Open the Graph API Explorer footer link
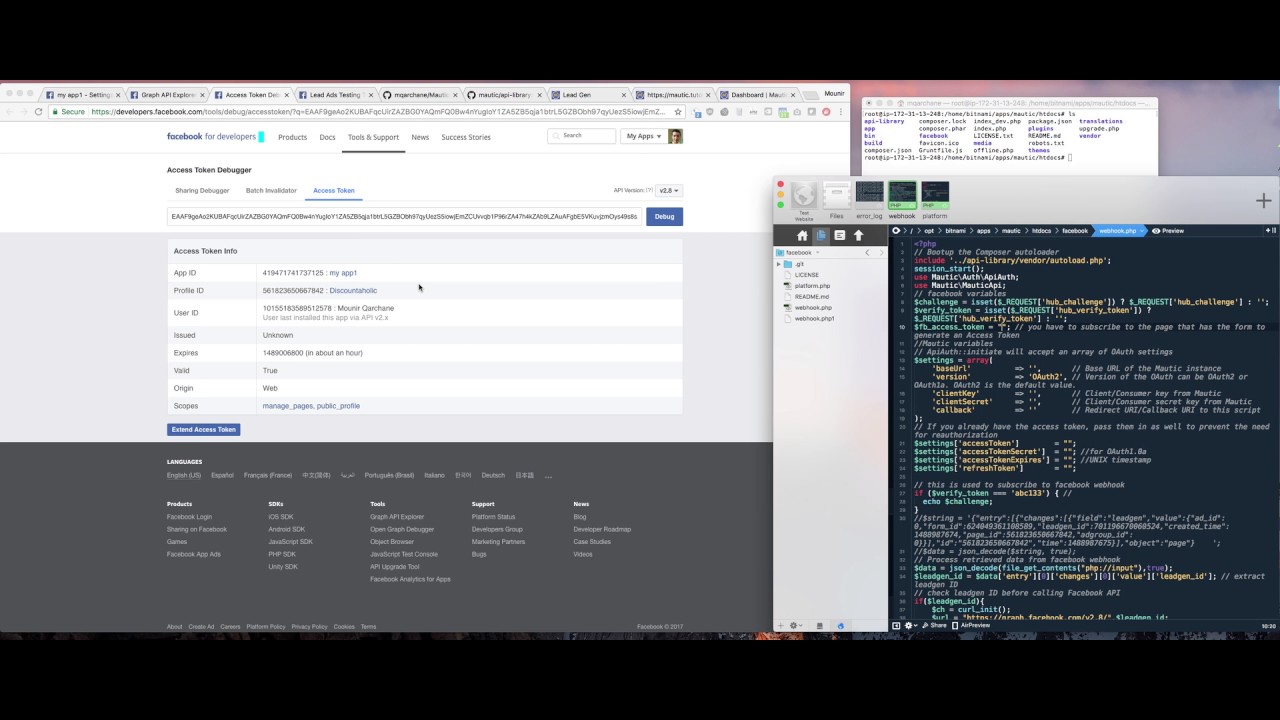This screenshot has width=1280, height=720. point(397,517)
